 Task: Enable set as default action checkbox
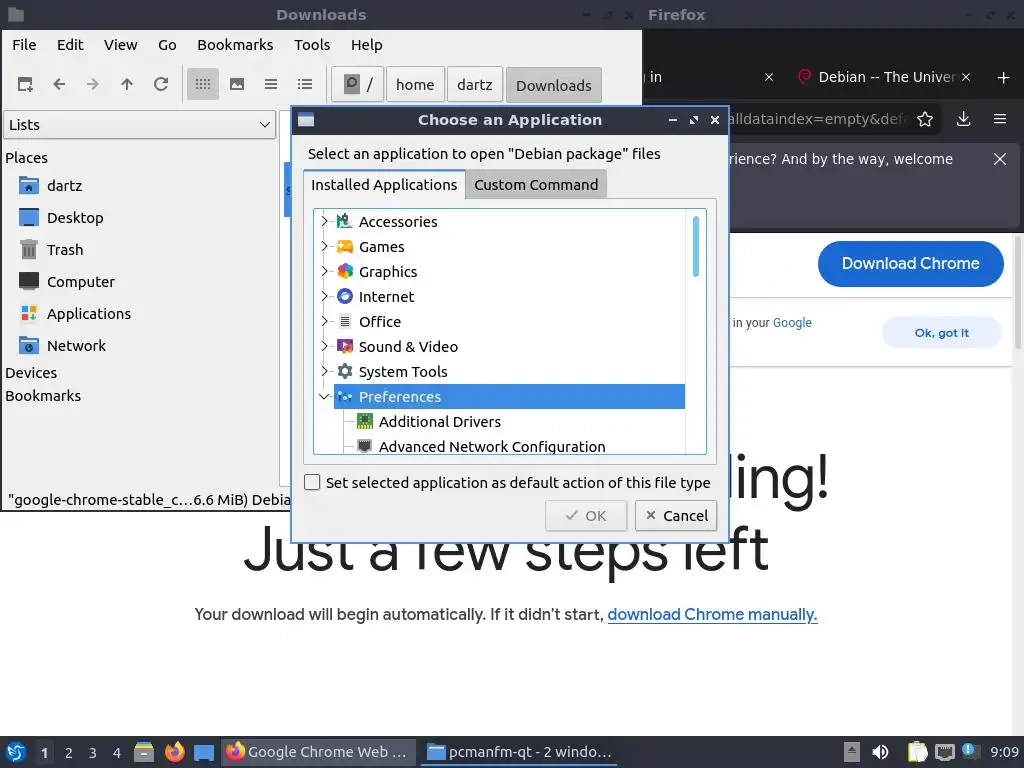312,483
